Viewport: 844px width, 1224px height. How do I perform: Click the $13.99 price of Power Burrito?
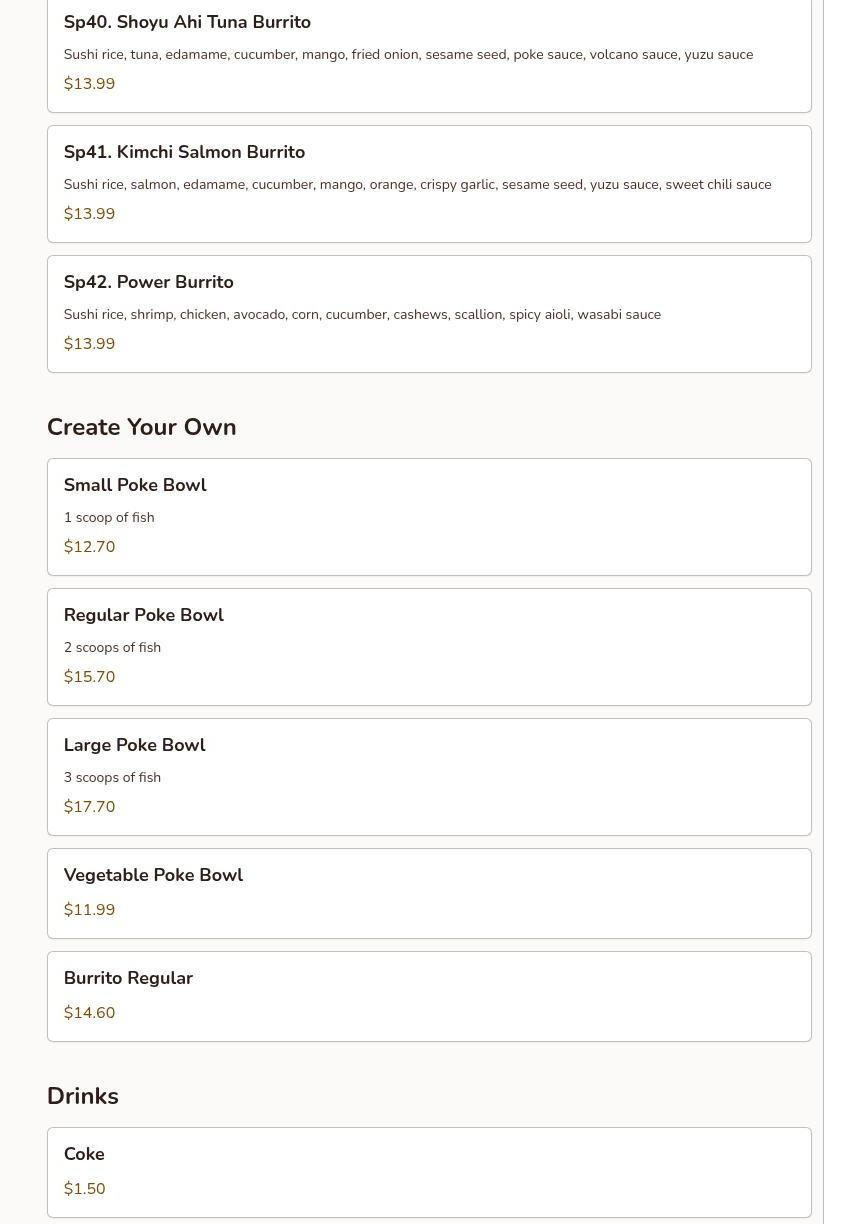pyautogui.click(x=89, y=344)
